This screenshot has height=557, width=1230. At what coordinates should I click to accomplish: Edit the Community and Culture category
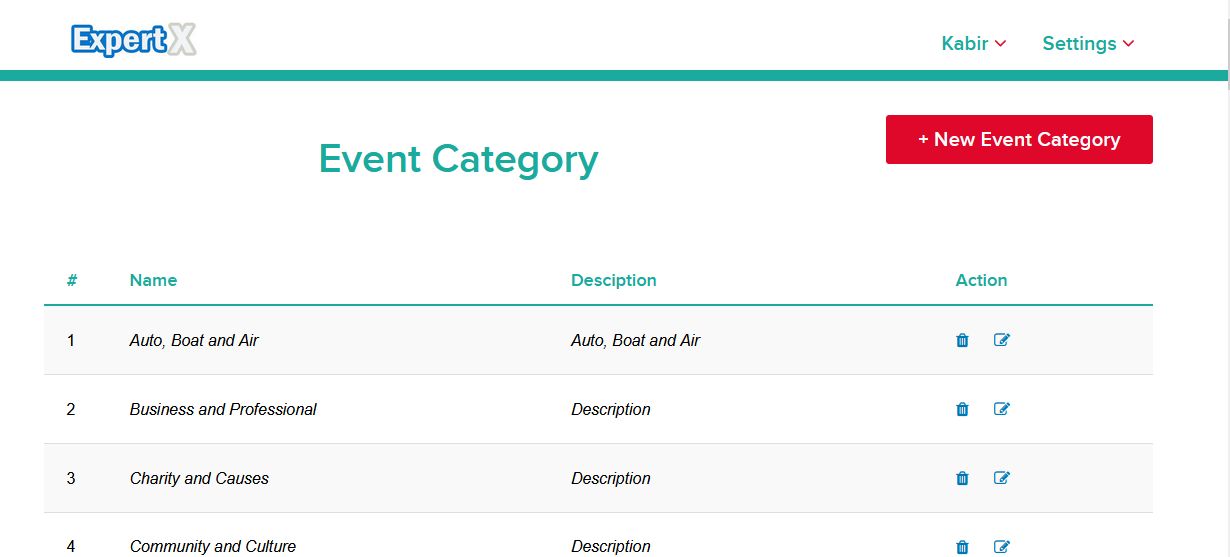point(1002,546)
